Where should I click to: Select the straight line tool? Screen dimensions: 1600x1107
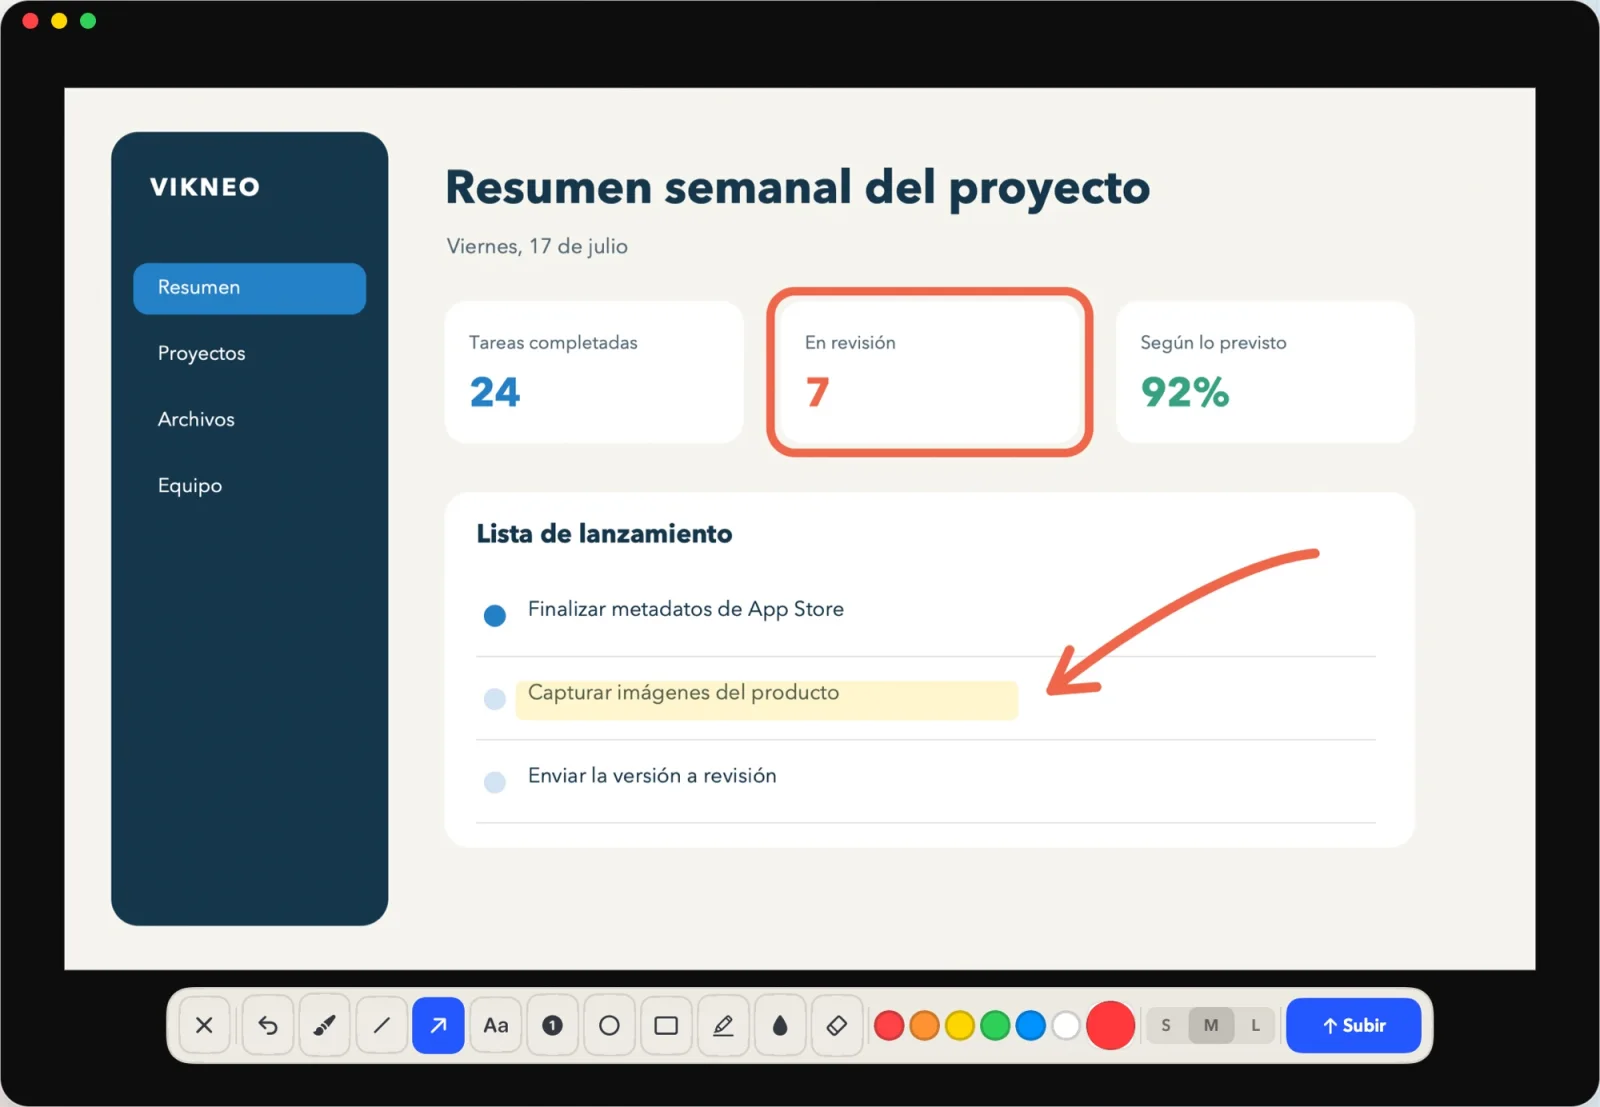point(382,1025)
